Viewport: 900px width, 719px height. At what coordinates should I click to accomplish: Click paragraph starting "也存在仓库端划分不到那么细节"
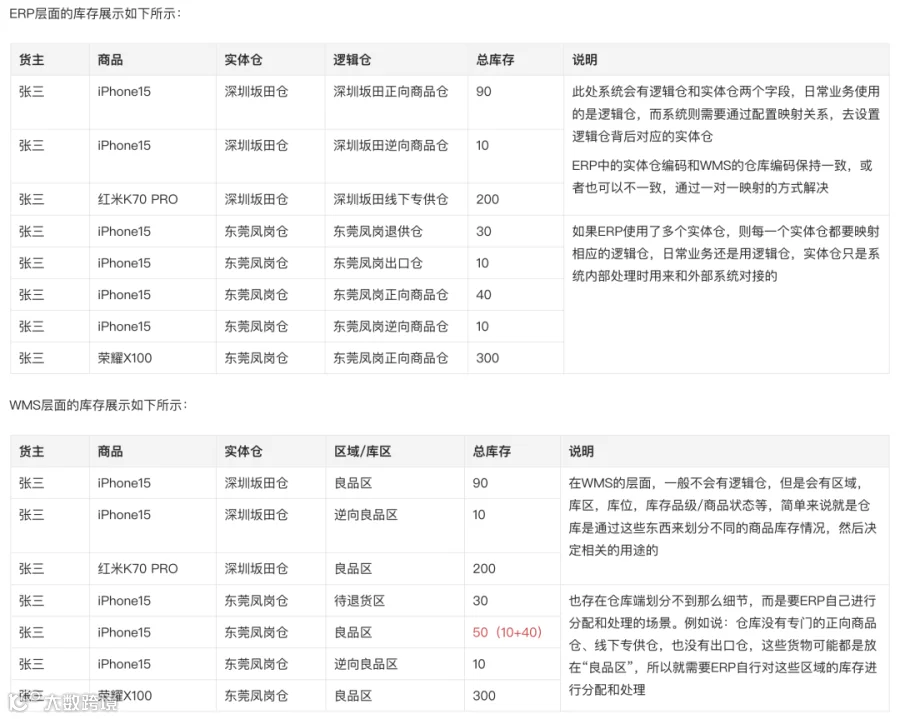click(723, 646)
